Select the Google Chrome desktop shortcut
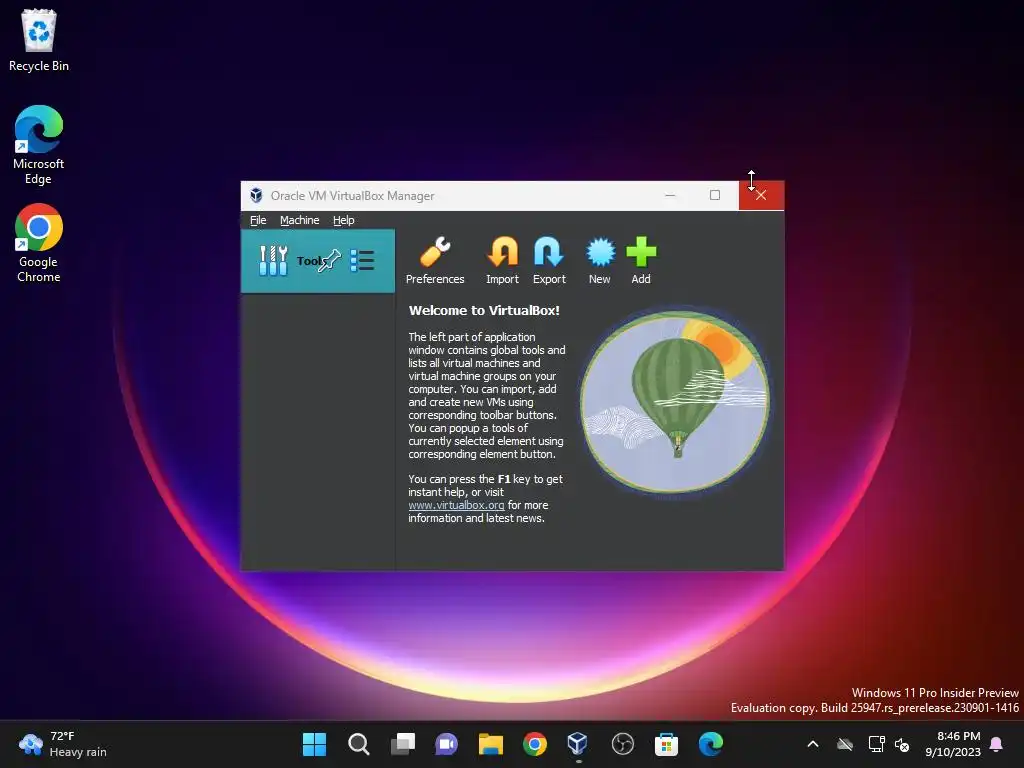The image size is (1024, 768). pyautogui.click(x=39, y=243)
